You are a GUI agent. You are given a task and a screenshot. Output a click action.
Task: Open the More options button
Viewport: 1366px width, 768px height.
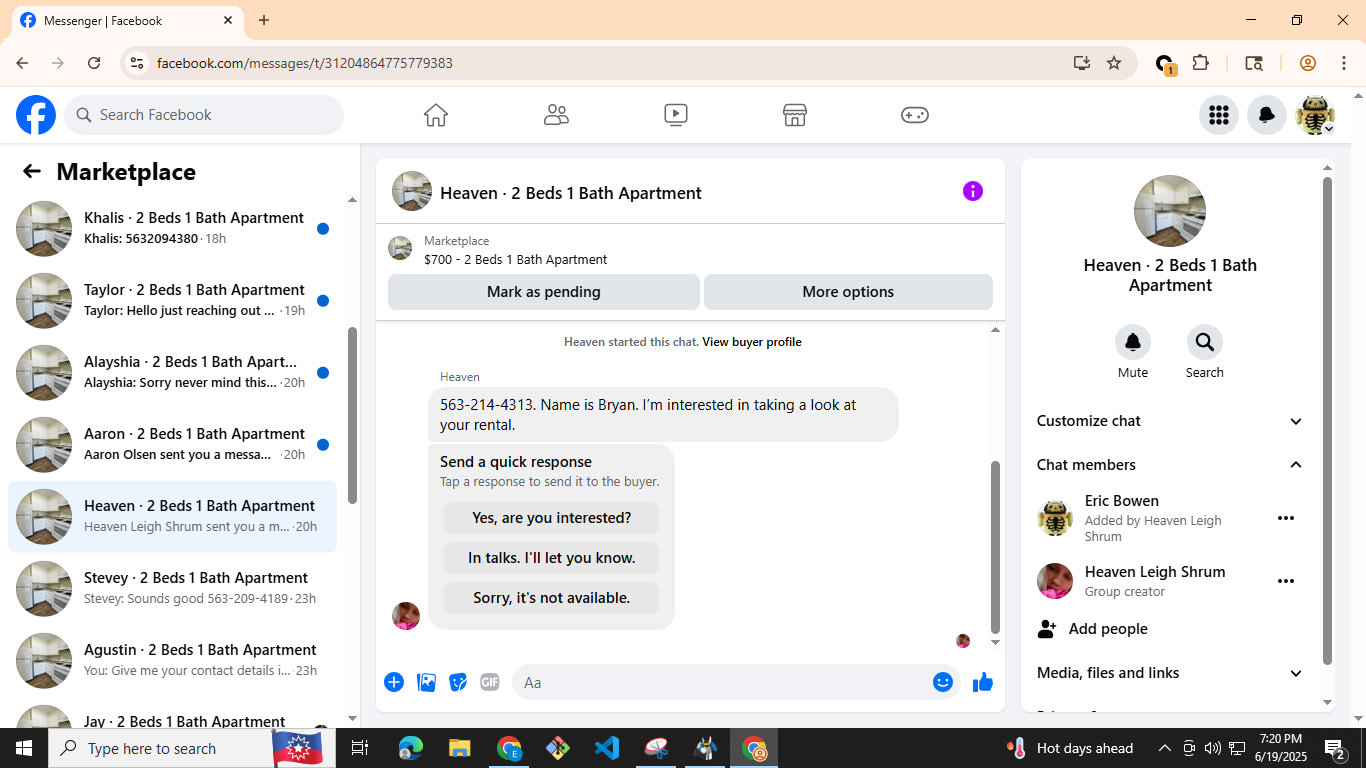(x=848, y=292)
